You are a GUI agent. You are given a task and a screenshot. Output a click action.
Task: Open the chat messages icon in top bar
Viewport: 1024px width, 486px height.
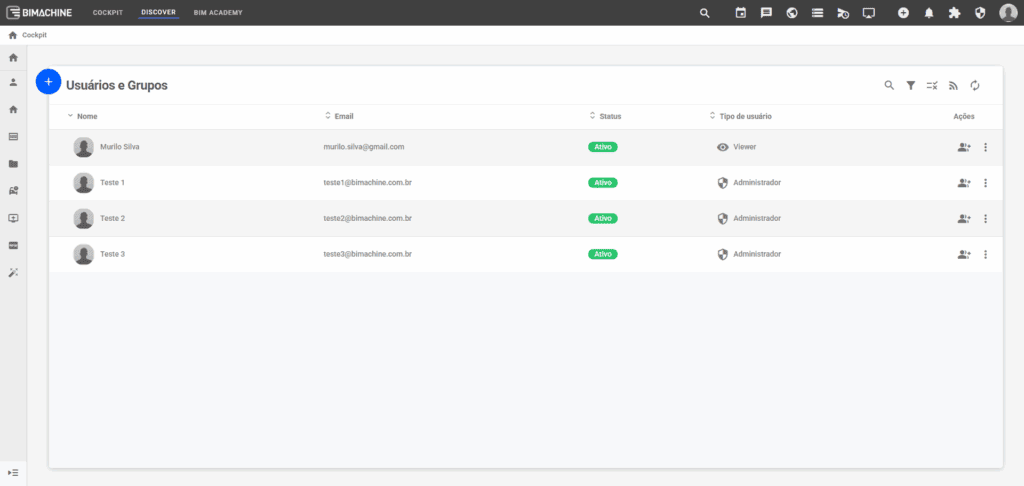[766, 13]
